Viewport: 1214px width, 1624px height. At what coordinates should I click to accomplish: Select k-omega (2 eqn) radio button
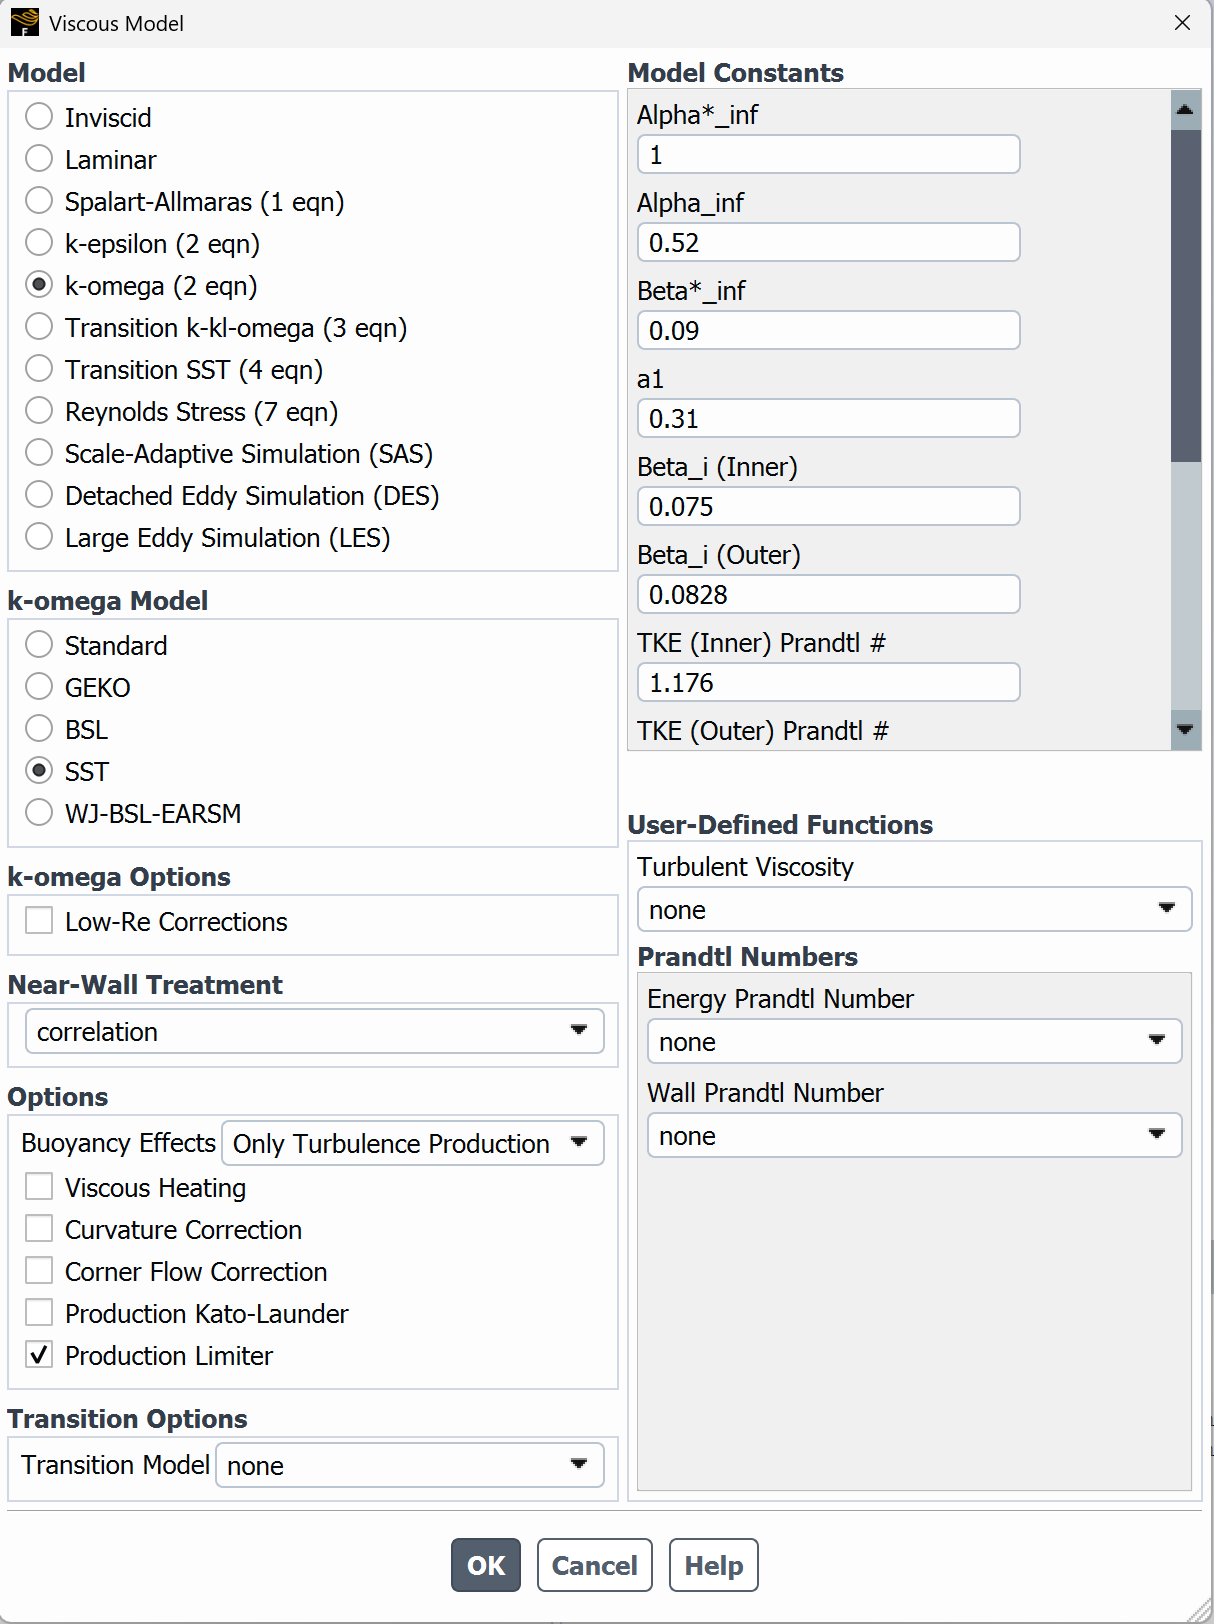[x=39, y=285]
